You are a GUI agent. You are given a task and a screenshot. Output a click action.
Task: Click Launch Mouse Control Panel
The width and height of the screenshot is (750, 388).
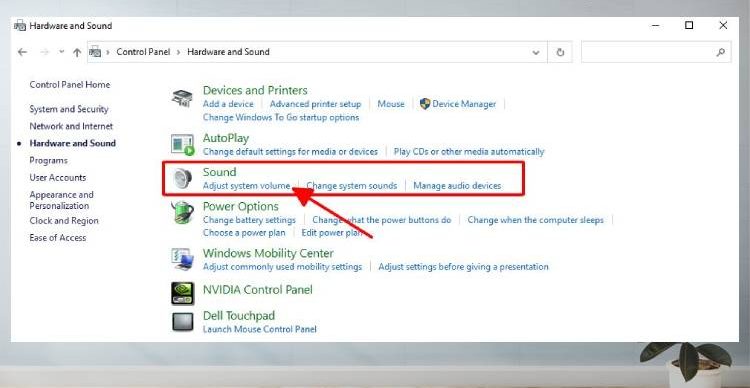coord(259,329)
